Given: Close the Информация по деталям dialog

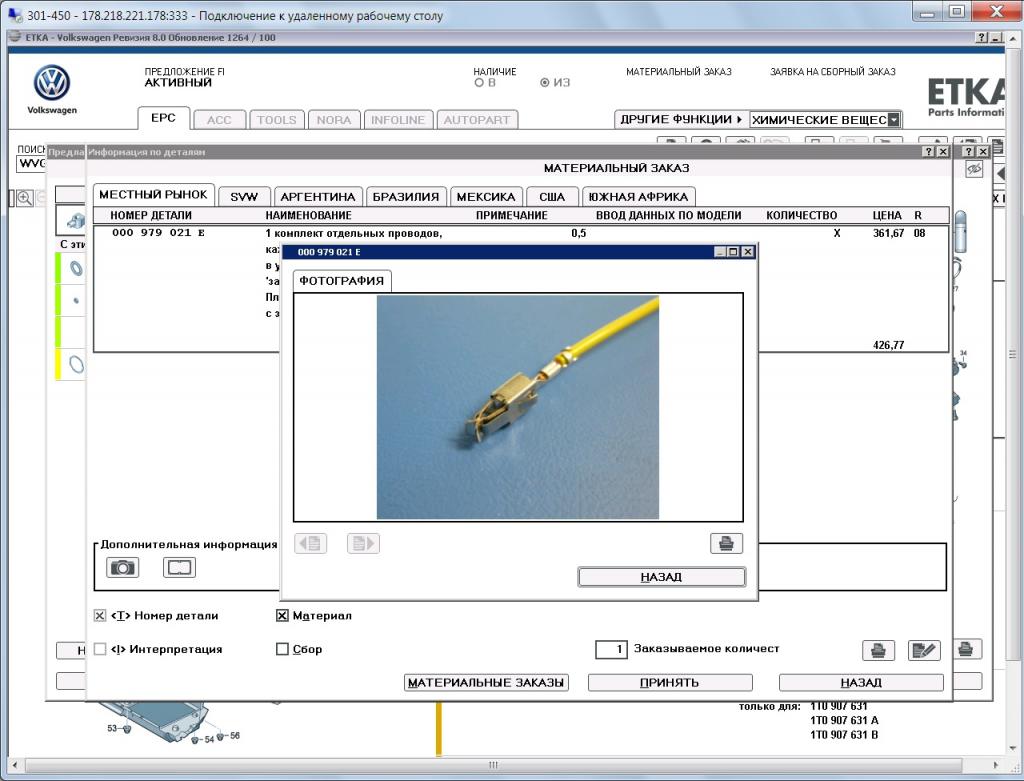Looking at the screenshot, I should [x=942, y=151].
